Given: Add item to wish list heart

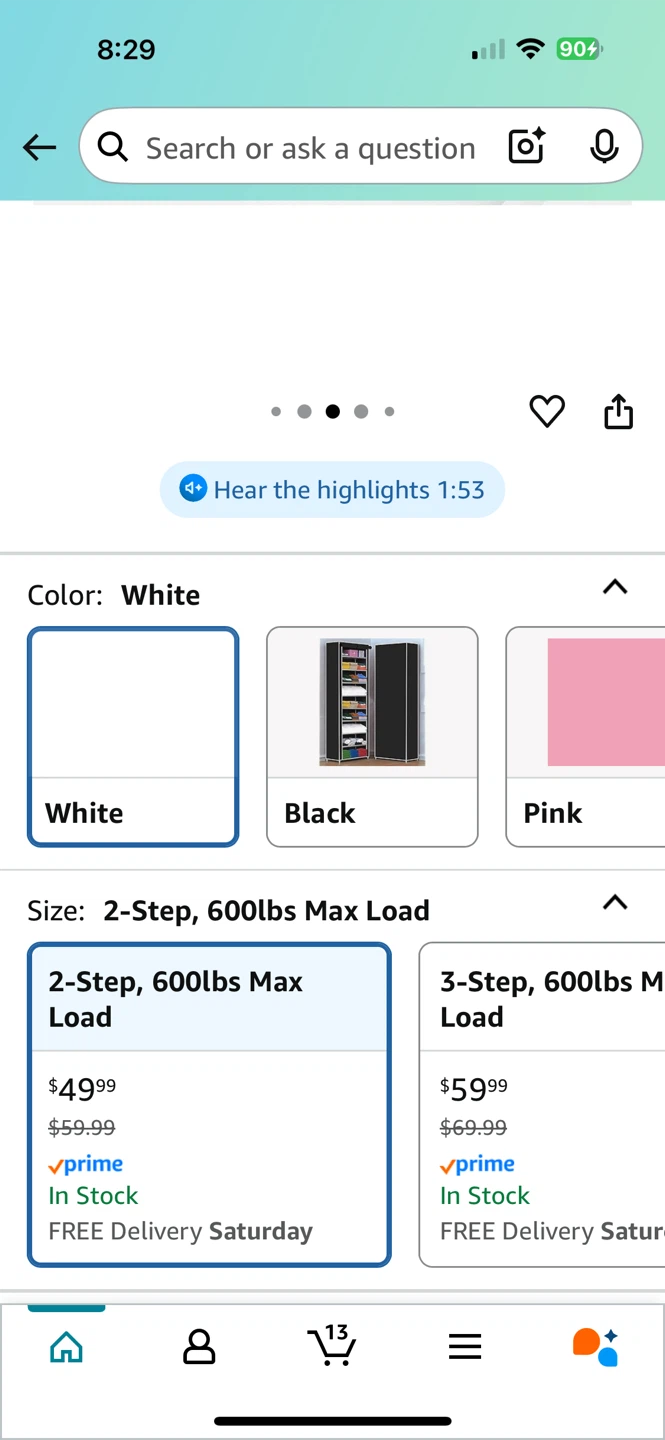Looking at the screenshot, I should pyautogui.click(x=547, y=411).
